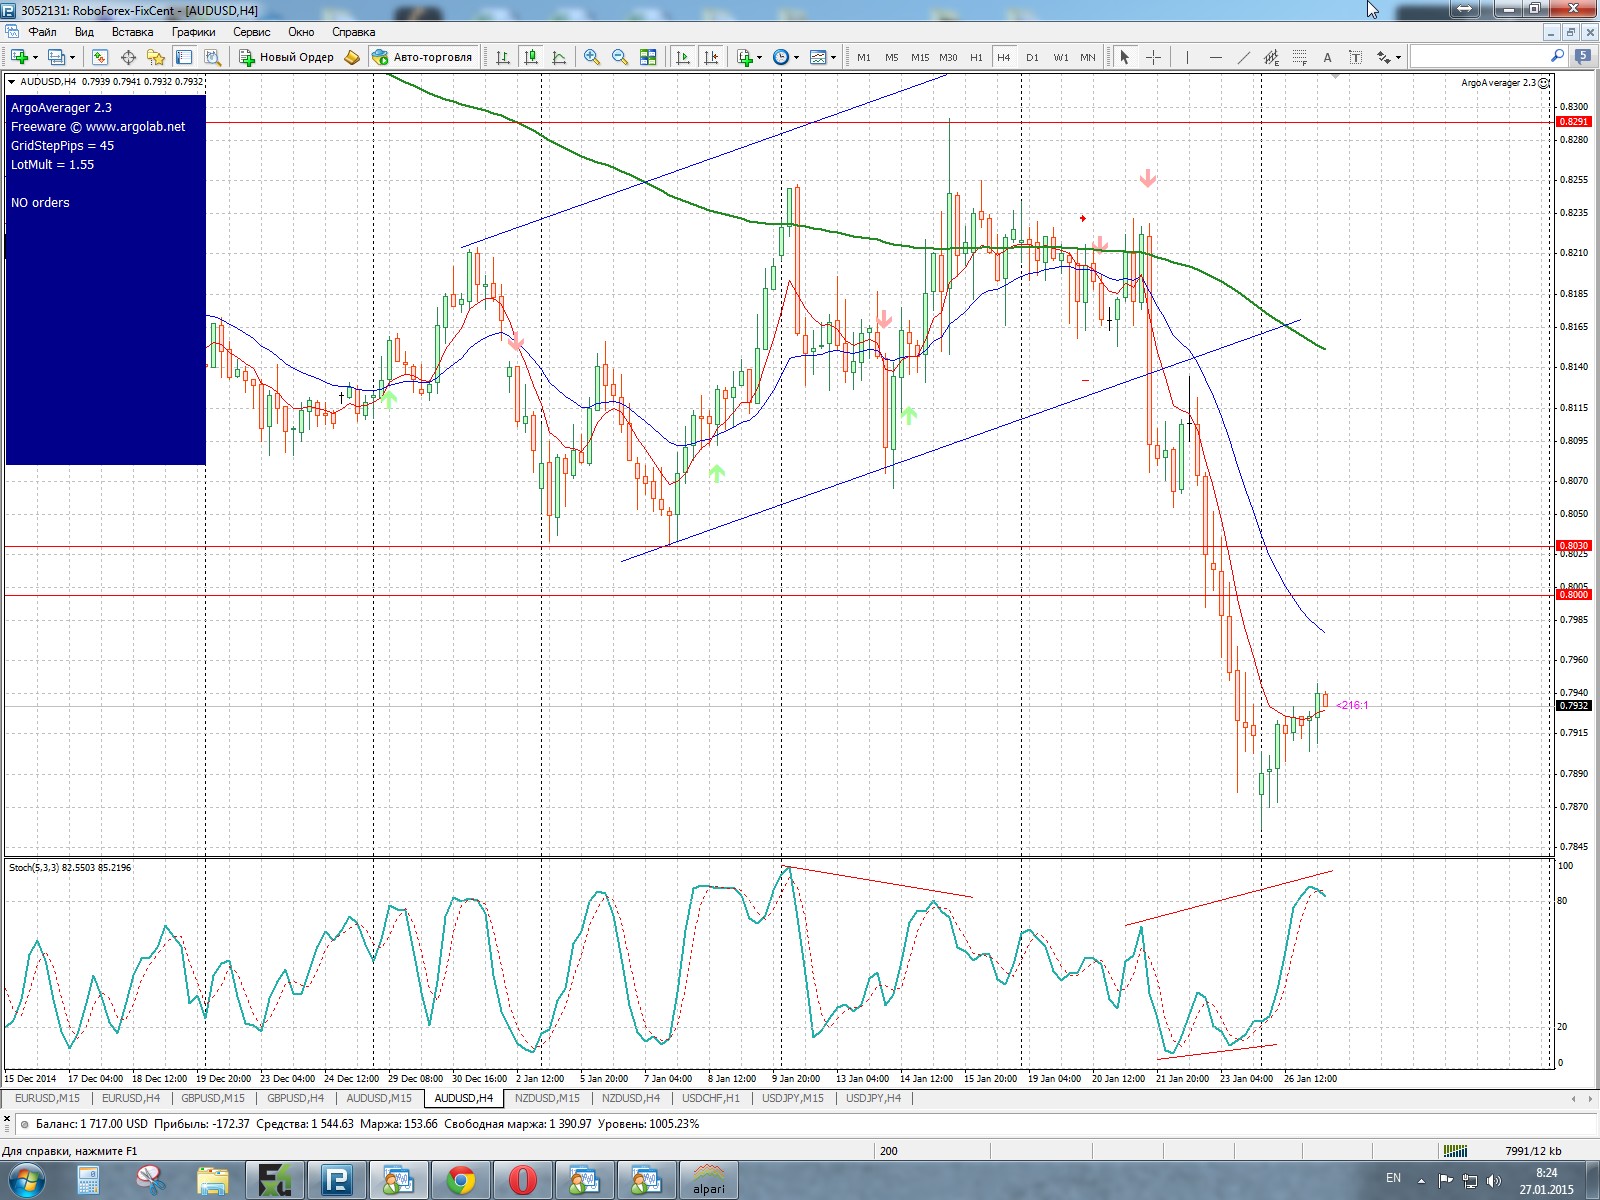
Task: Select the crosshair tool
Action: tap(1153, 57)
